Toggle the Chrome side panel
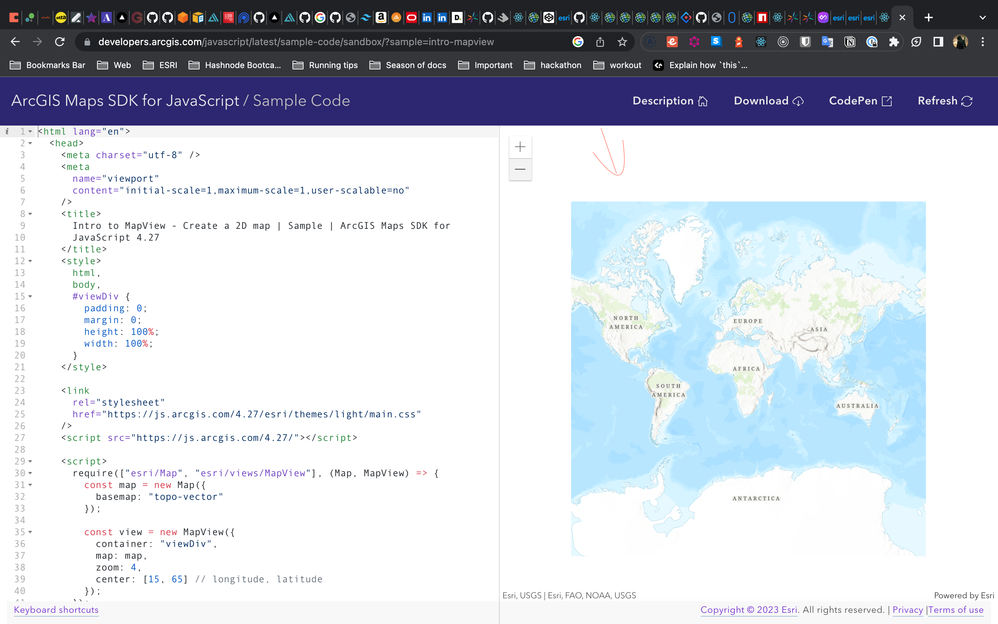The image size is (998, 624). point(938,41)
